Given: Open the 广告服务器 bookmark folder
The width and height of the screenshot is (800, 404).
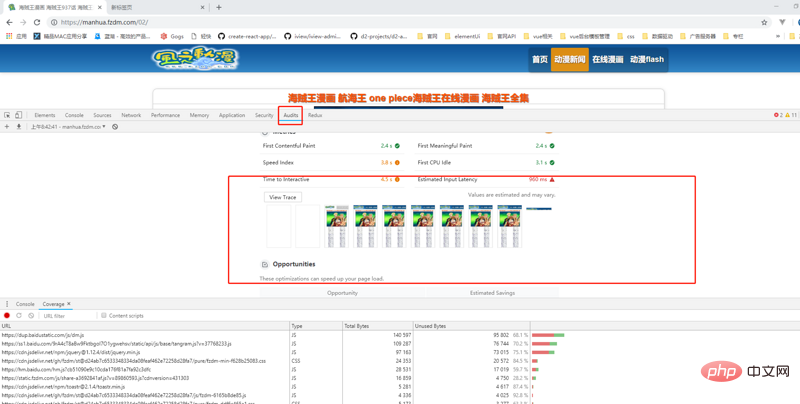Looking at the screenshot, I should pyautogui.click(x=697, y=36).
